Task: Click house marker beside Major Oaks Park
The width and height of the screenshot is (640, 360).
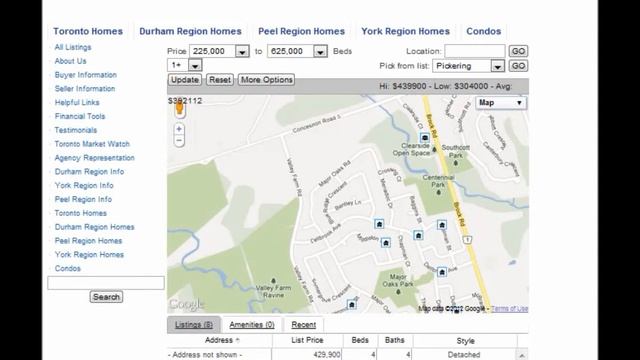Action: tap(442, 272)
